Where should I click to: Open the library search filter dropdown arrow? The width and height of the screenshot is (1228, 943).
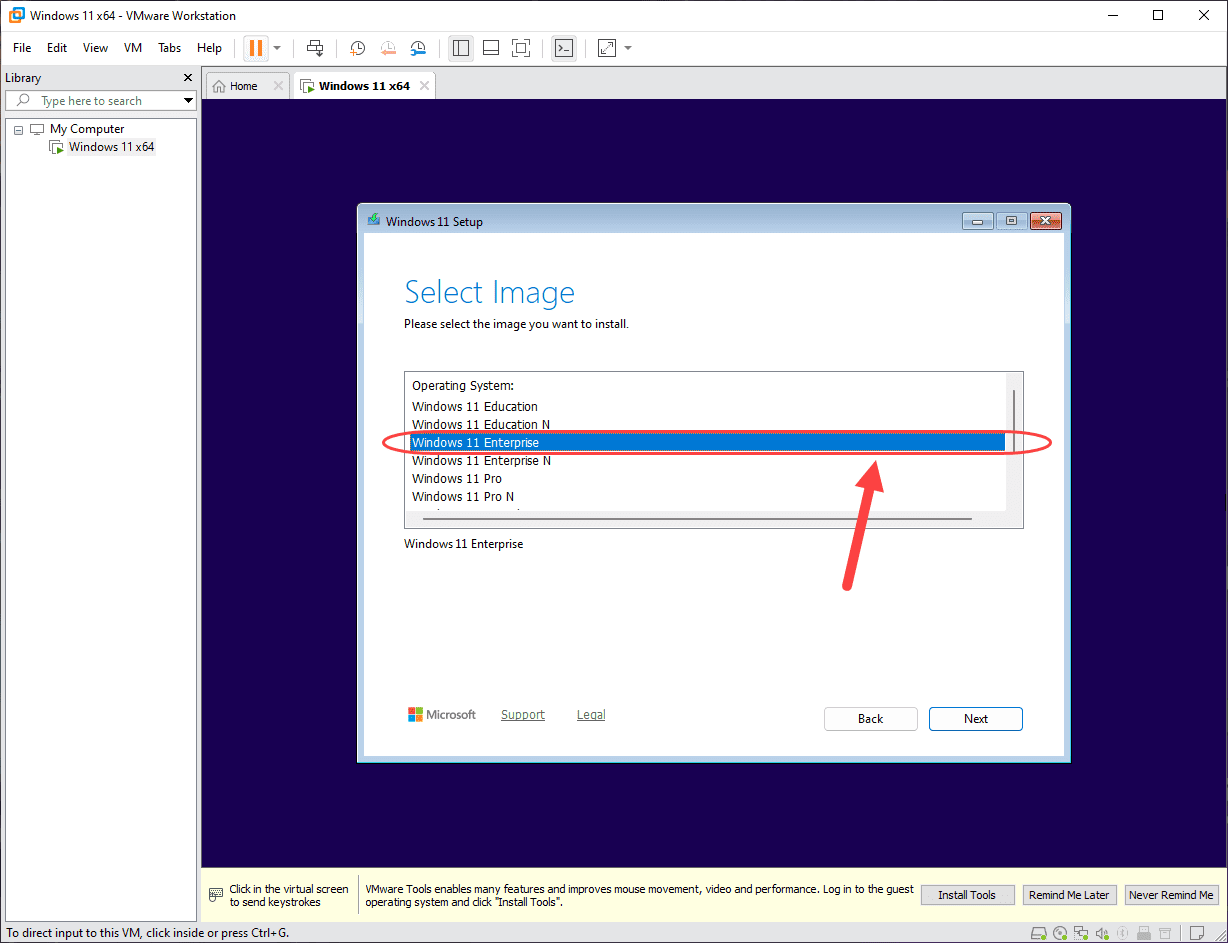pyautogui.click(x=188, y=101)
